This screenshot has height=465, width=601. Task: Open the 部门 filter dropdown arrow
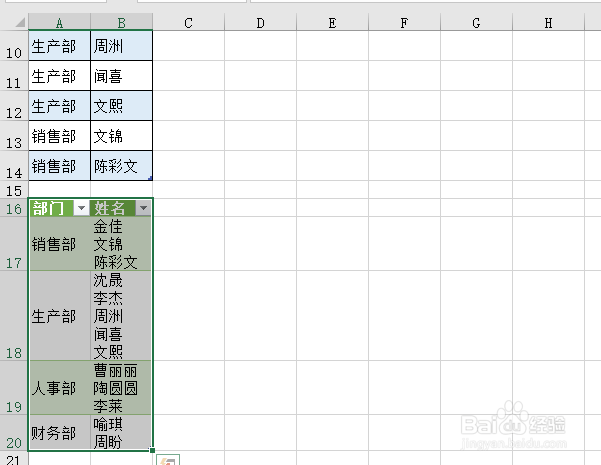pyautogui.click(x=81, y=208)
